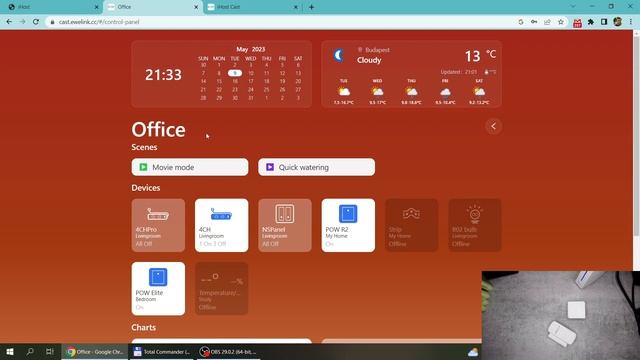Toggle the 4CHPro device card
The height and width of the screenshot is (360, 640).
point(158,225)
